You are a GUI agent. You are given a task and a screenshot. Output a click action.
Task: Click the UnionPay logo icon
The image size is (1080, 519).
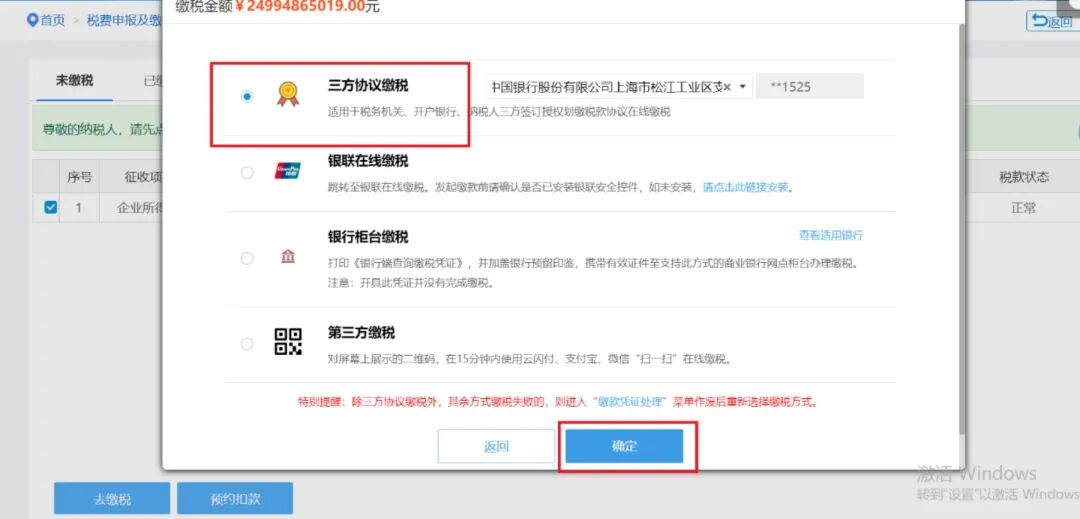tap(288, 171)
